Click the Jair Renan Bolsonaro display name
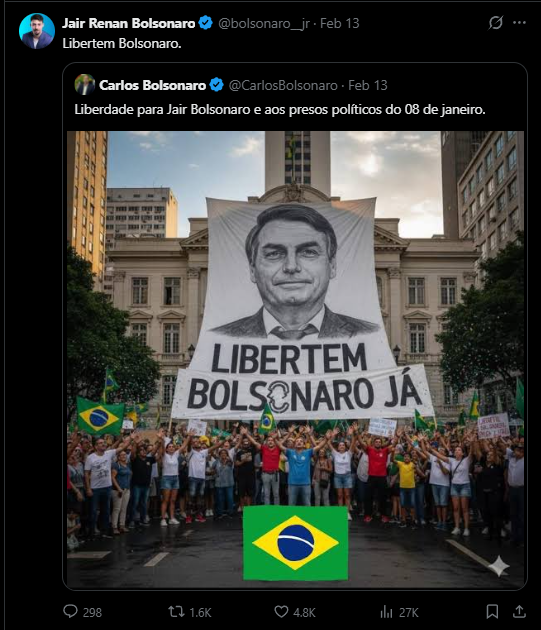Viewport: 541px width, 630px height. tap(129, 23)
